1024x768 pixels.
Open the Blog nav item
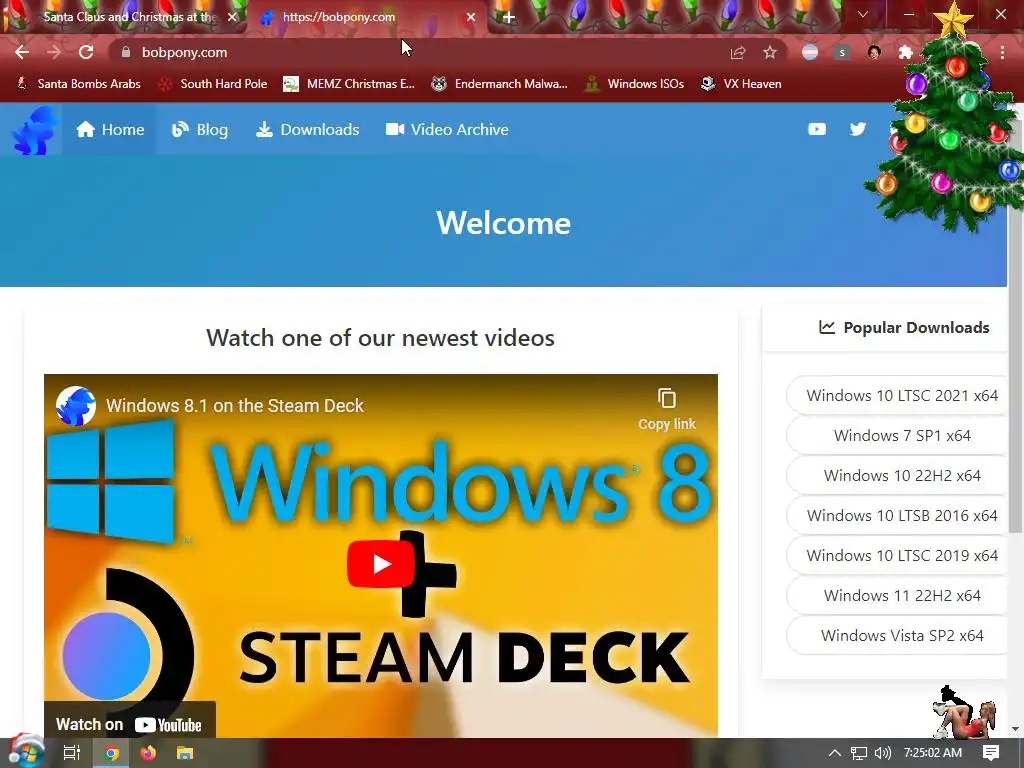[200, 129]
